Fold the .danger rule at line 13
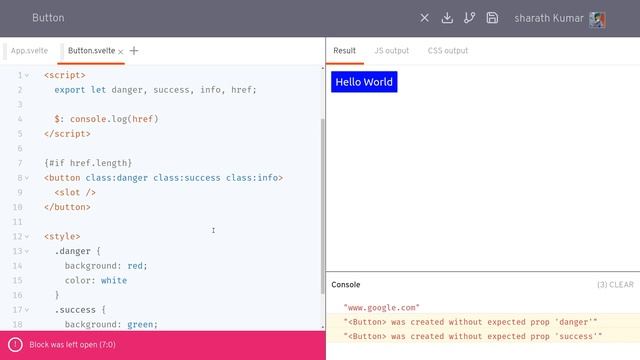The height and width of the screenshot is (360, 640). click(27, 251)
